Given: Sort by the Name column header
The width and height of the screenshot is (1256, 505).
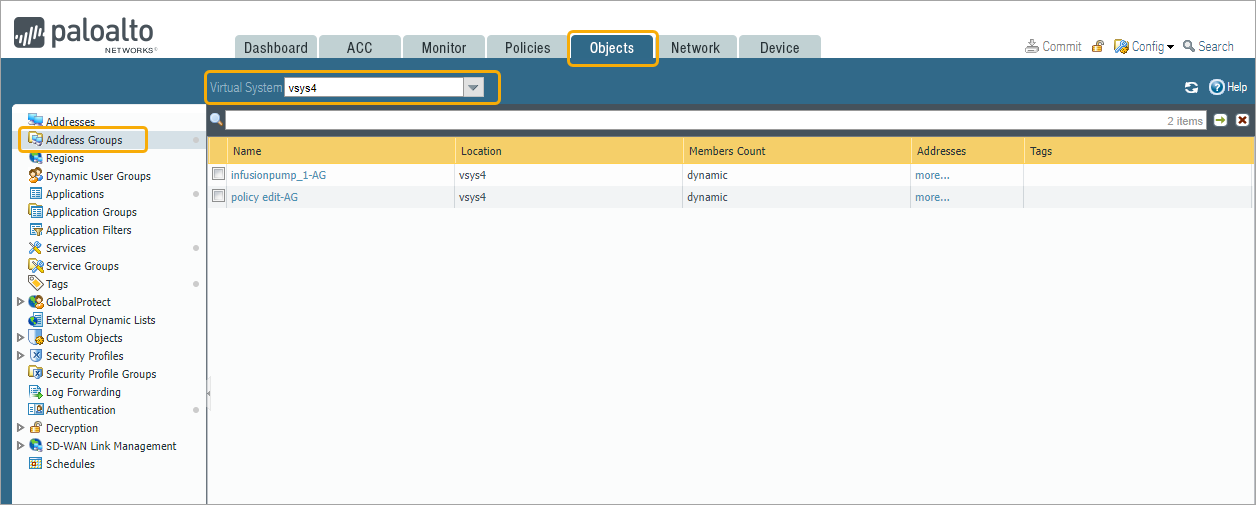Looking at the screenshot, I should coord(247,151).
